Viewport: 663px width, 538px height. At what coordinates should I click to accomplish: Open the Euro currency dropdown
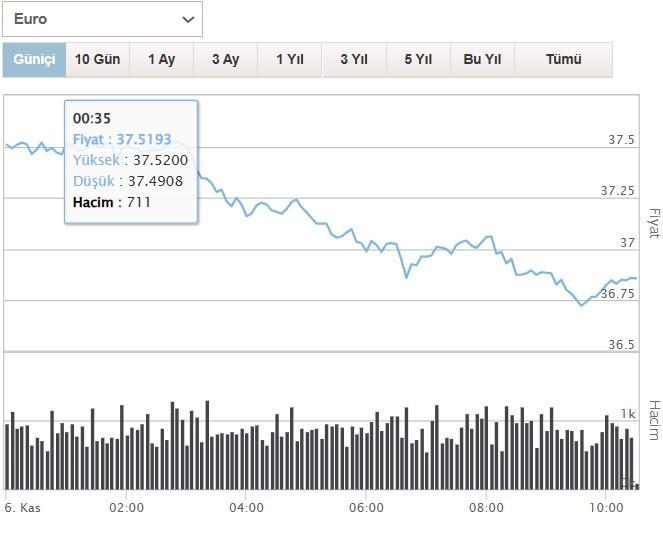tap(102, 19)
